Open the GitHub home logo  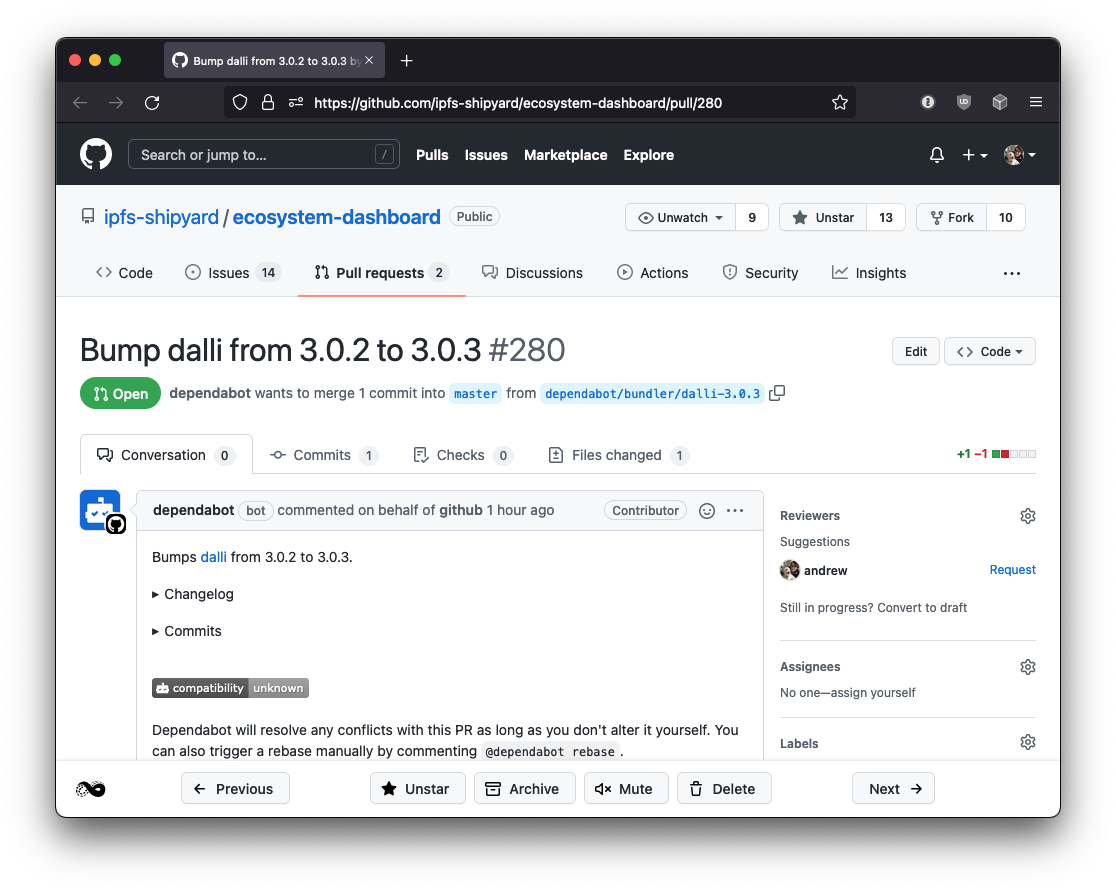[95, 154]
